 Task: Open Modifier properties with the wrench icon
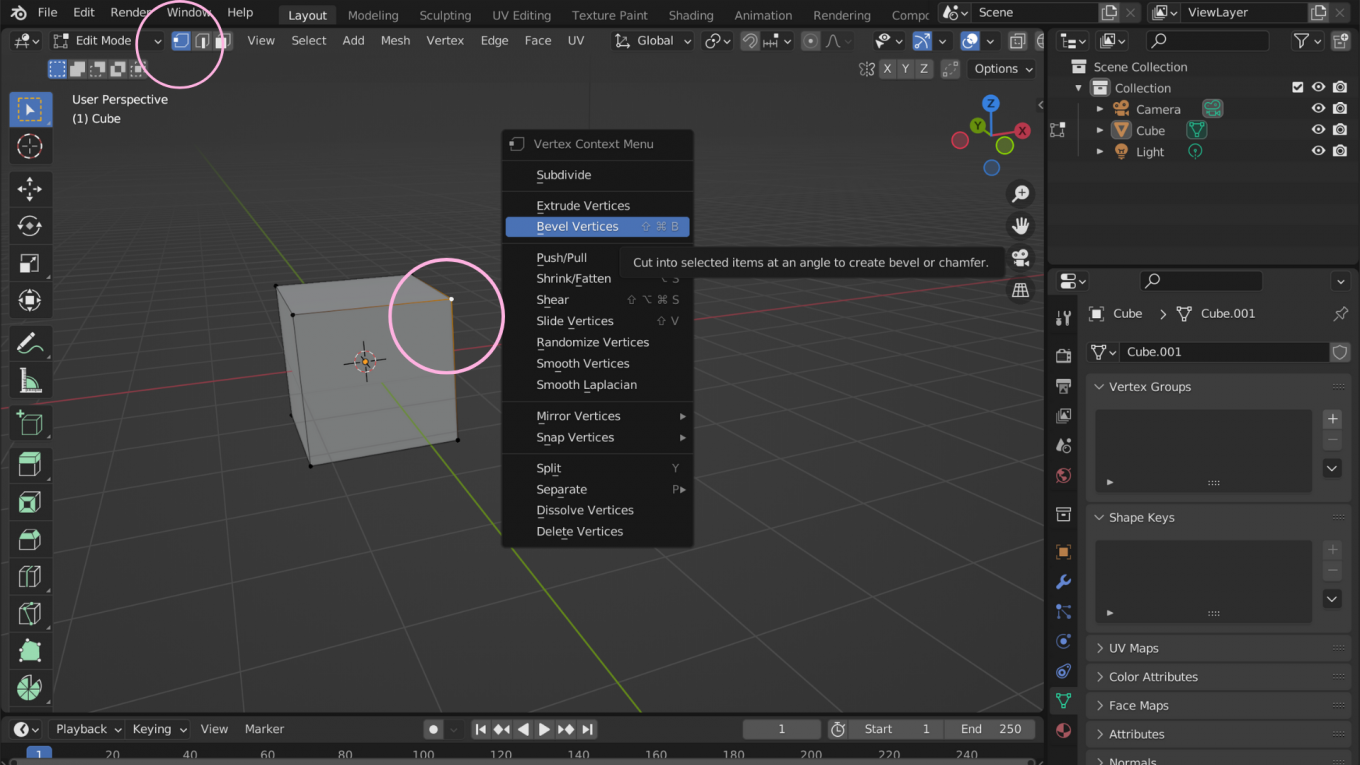[1063, 581]
